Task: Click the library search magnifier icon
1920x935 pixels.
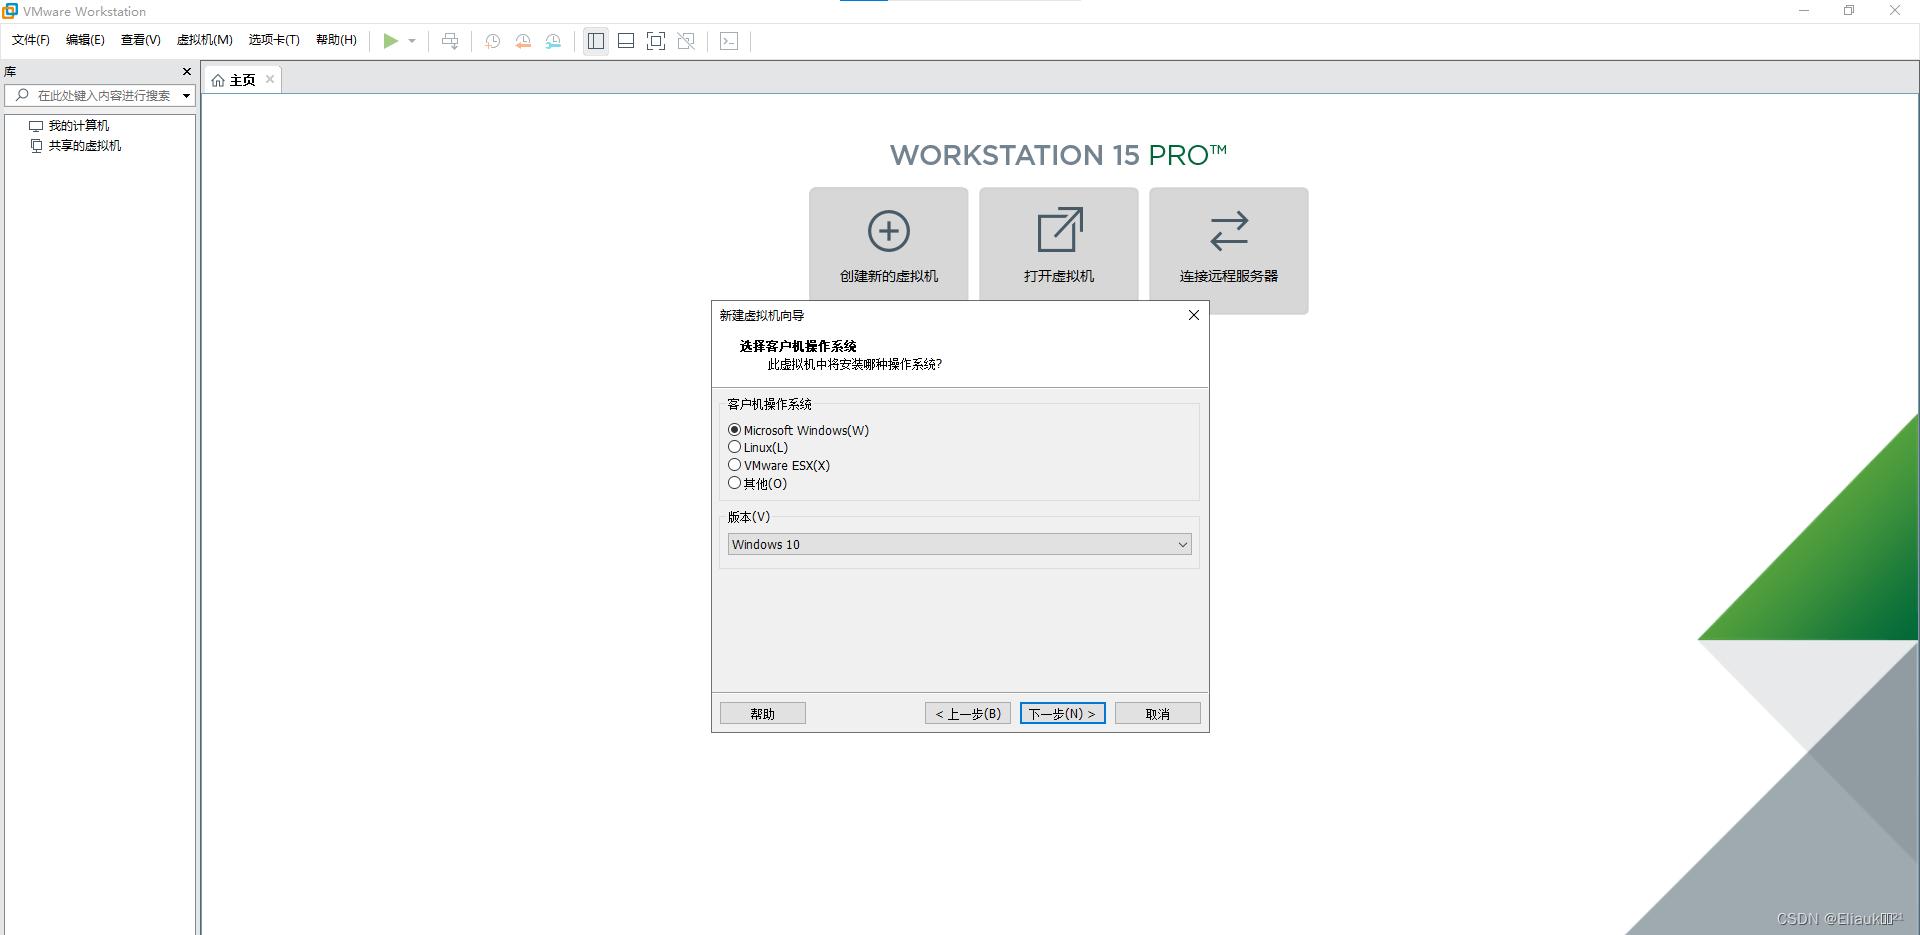Action: coord(22,95)
